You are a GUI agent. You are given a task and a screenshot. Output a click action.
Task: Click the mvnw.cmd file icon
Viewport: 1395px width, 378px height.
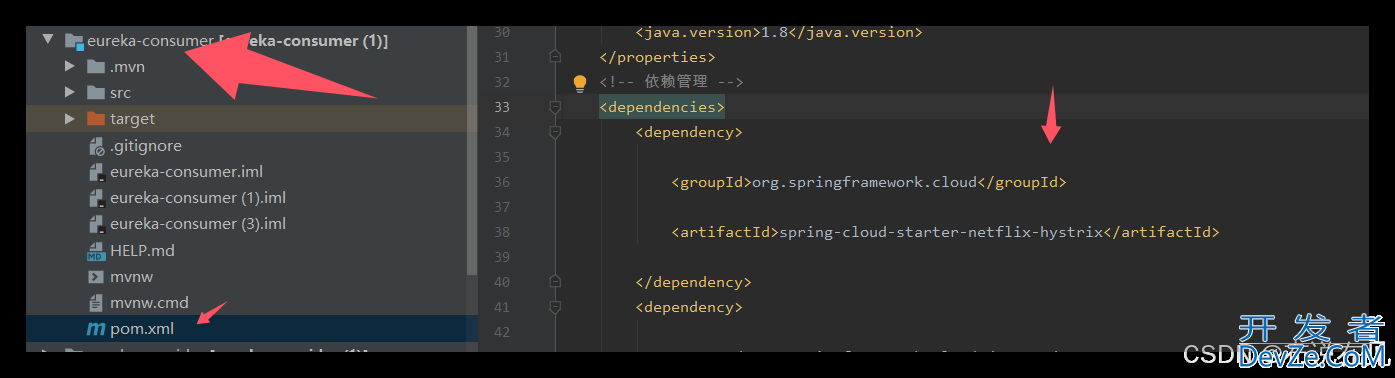pyautogui.click(x=97, y=302)
